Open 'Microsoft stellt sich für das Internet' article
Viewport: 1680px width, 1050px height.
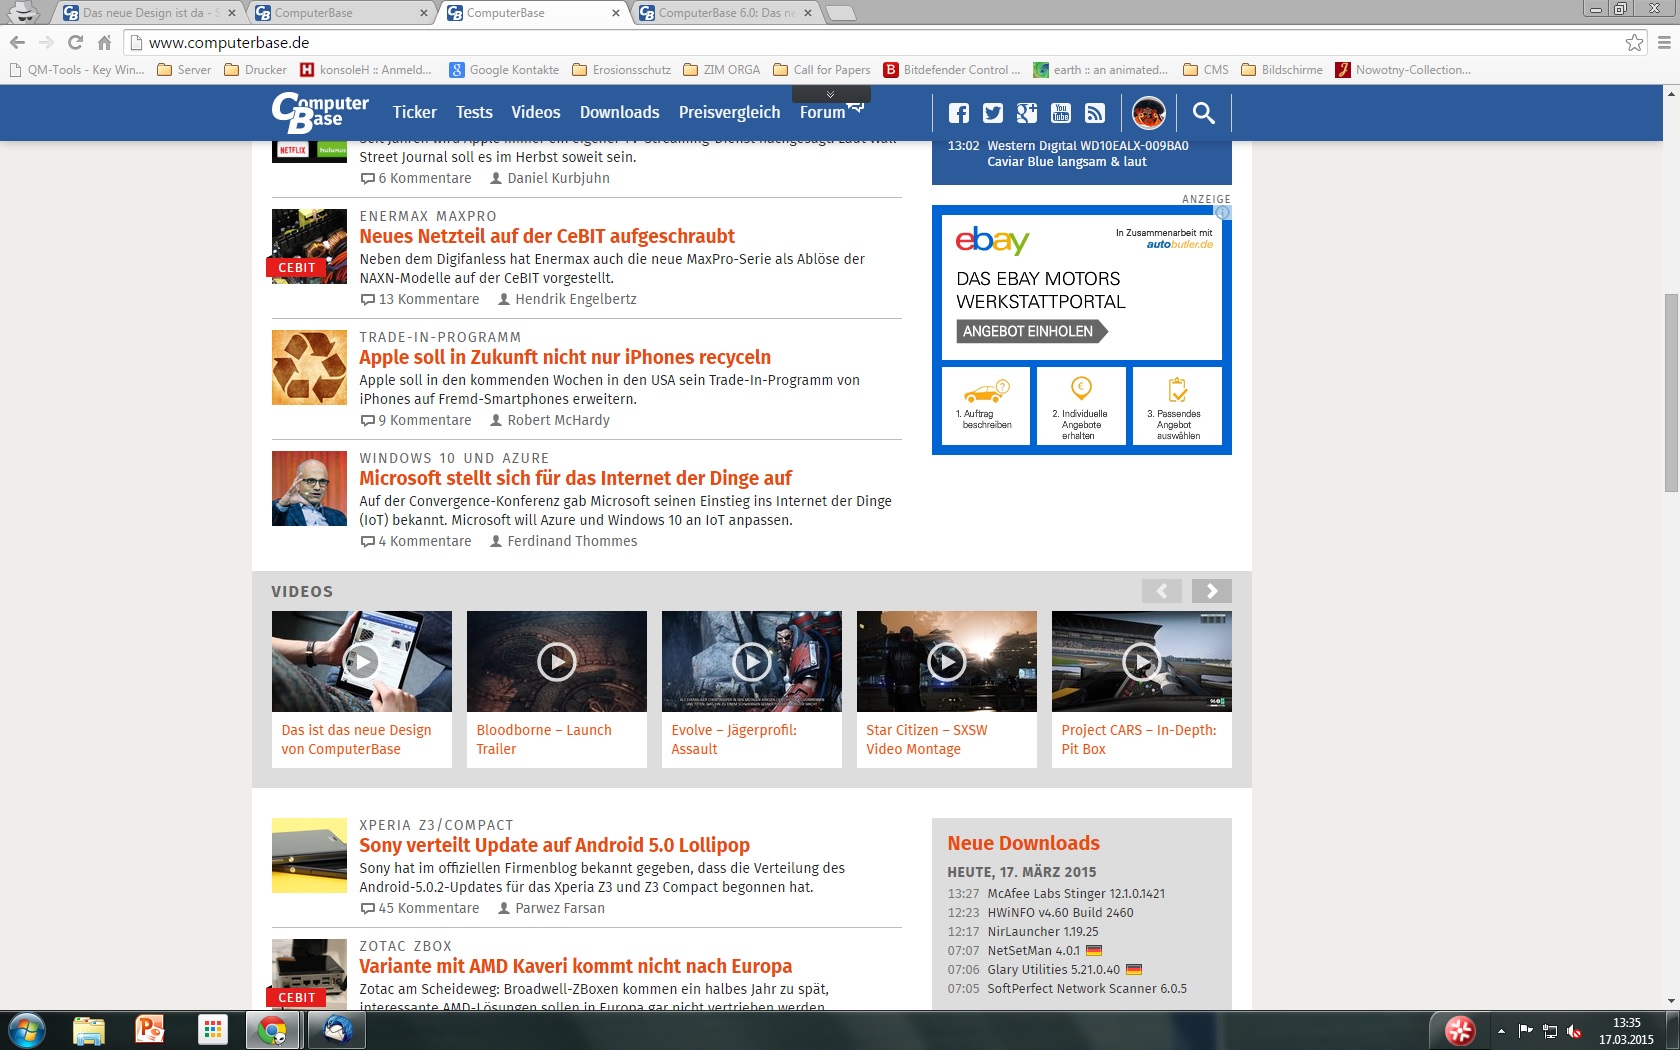pyautogui.click(x=575, y=478)
